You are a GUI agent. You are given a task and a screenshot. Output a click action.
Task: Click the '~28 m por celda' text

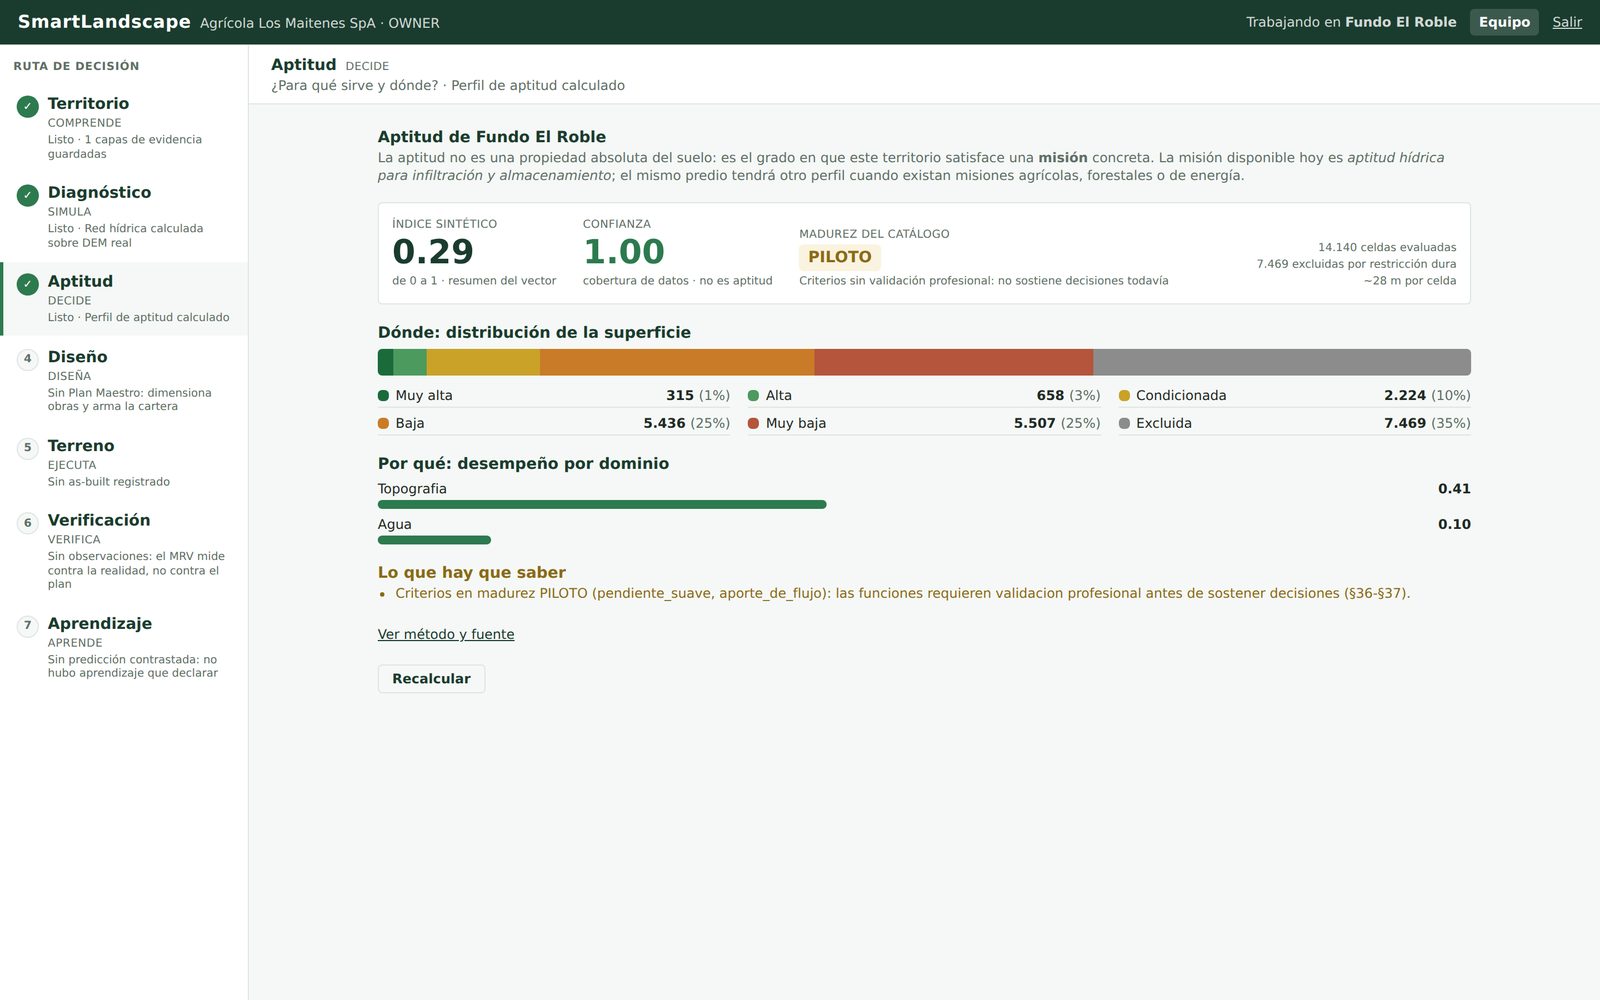pos(1410,281)
